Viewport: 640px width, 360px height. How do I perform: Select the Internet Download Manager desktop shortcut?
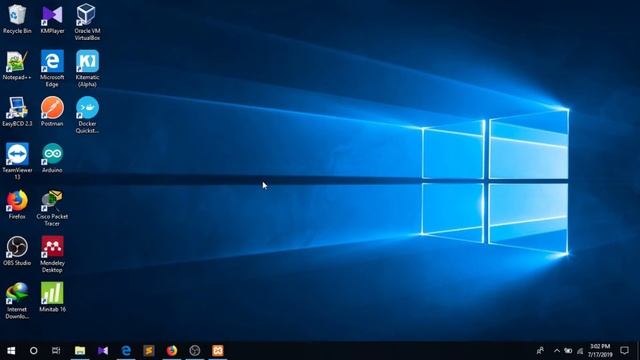(17, 300)
